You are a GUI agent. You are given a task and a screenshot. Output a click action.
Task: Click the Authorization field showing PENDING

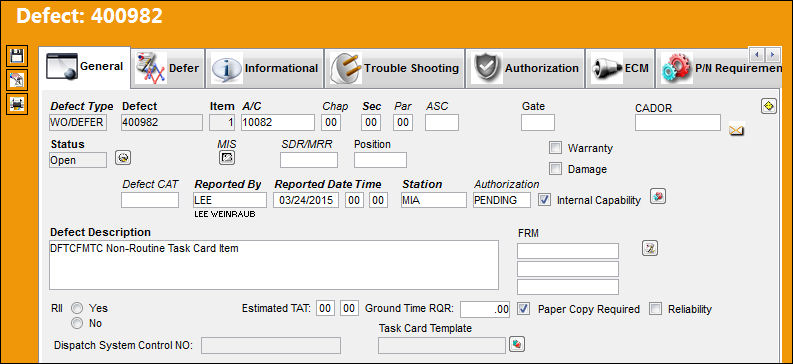point(502,200)
